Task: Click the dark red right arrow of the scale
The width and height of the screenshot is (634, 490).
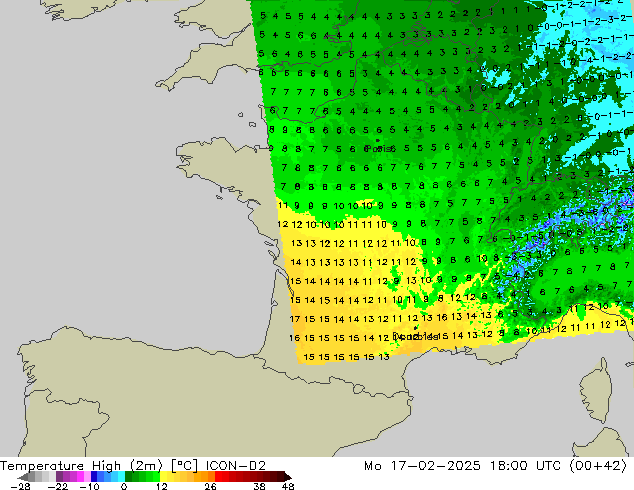Action: click(287, 477)
